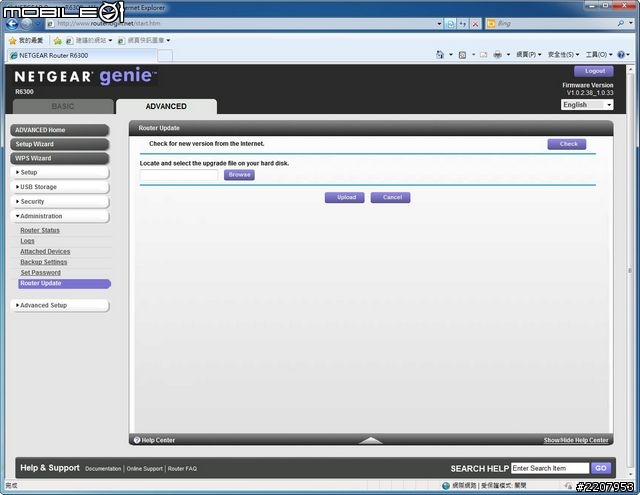Expand the Advanced Setup section
Screen dimensions: 640x495
click(x=60, y=305)
